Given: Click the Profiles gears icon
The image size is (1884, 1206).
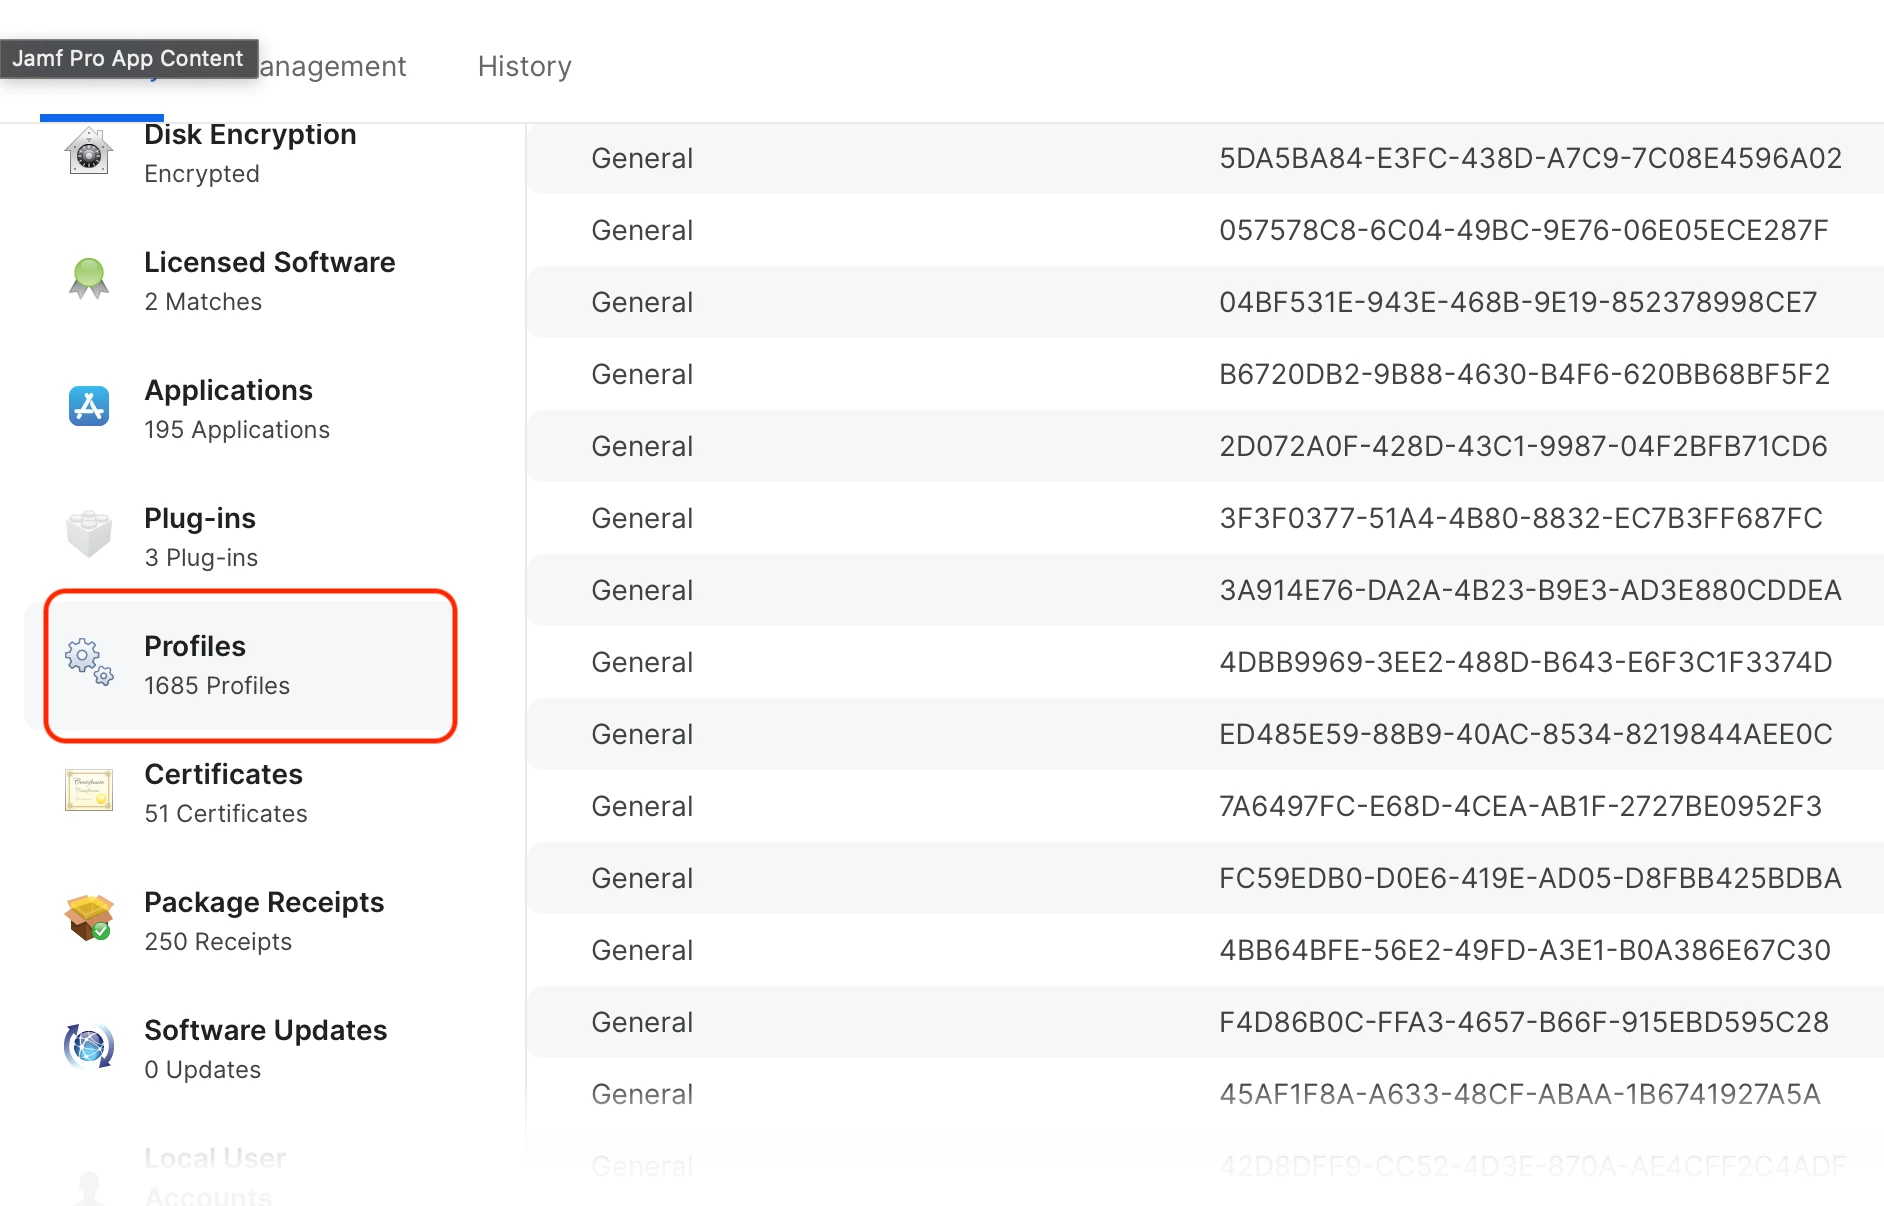Looking at the screenshot, I should pos(89,662).
